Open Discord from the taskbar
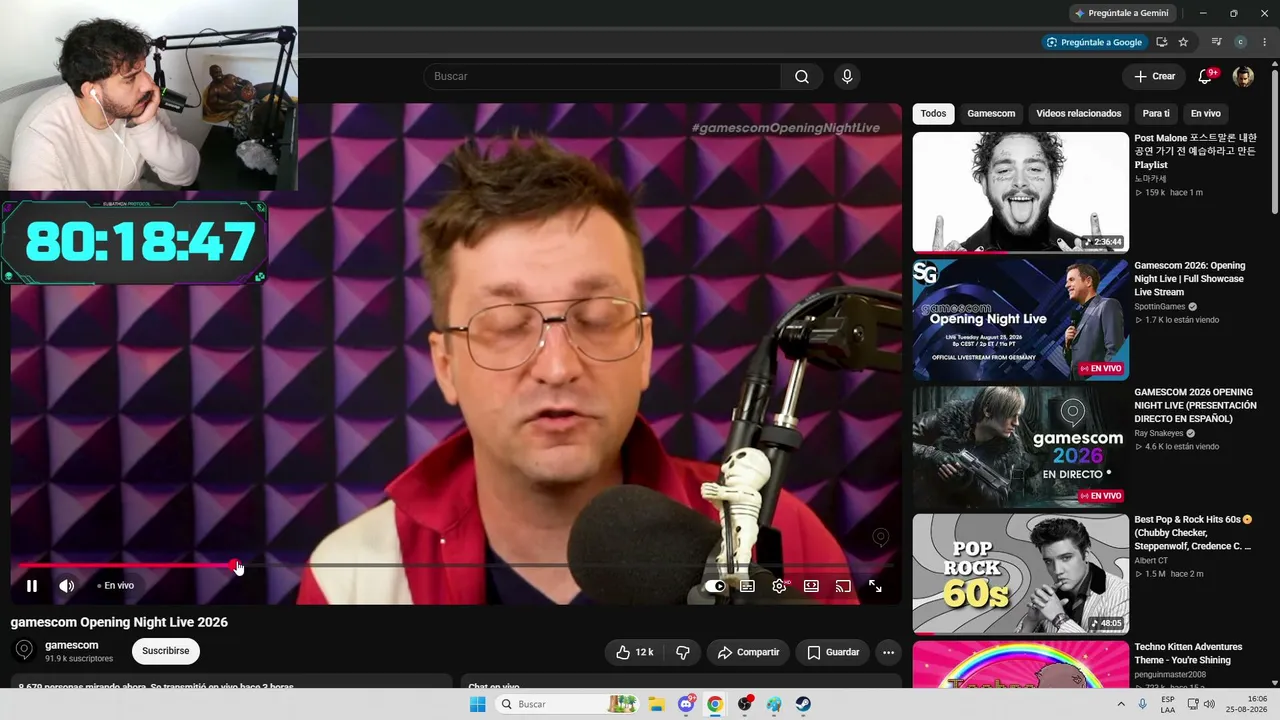Screen dimensions: 1280x720 tap(686, 704)
